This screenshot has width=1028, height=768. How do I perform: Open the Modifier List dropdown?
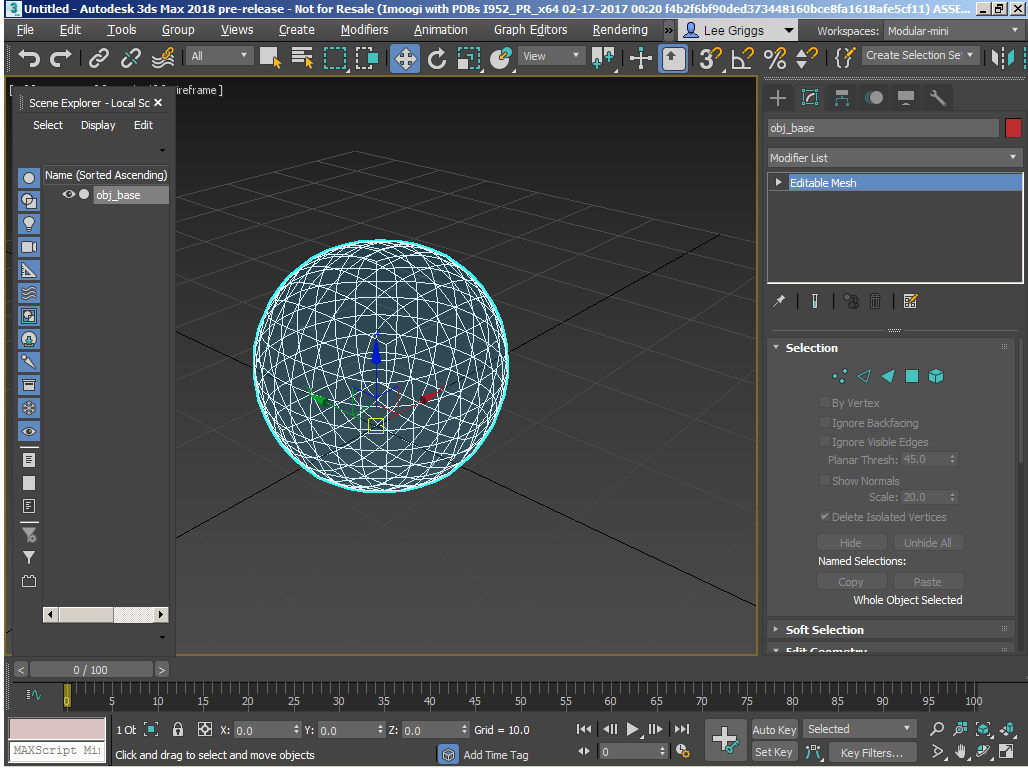[x=1013, y=158]
